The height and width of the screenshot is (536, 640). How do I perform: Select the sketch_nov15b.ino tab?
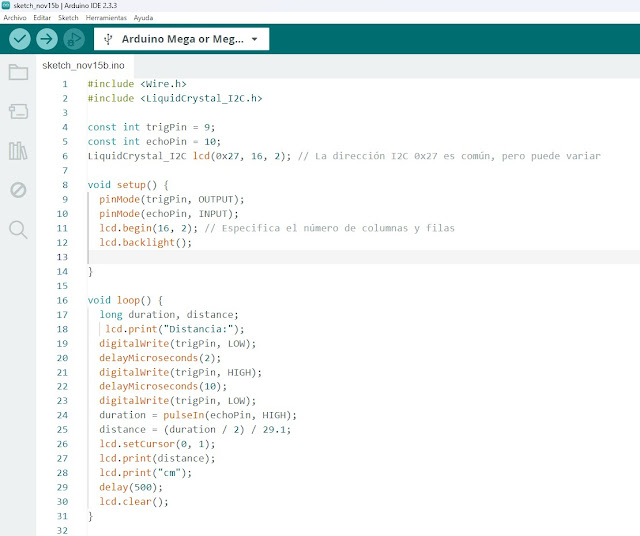[x=83, y=65]
